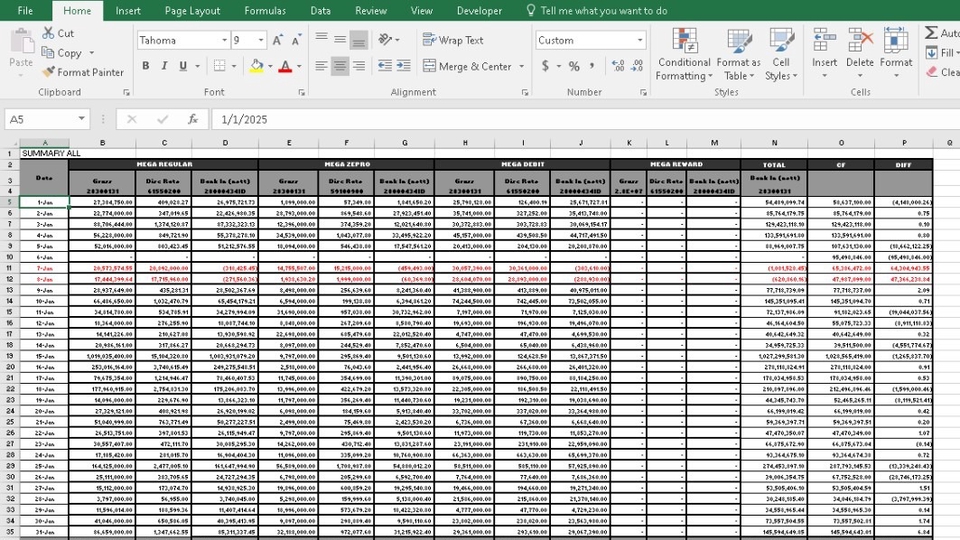
Task: Select Bottom Align icon
Action: click(359, 40)
